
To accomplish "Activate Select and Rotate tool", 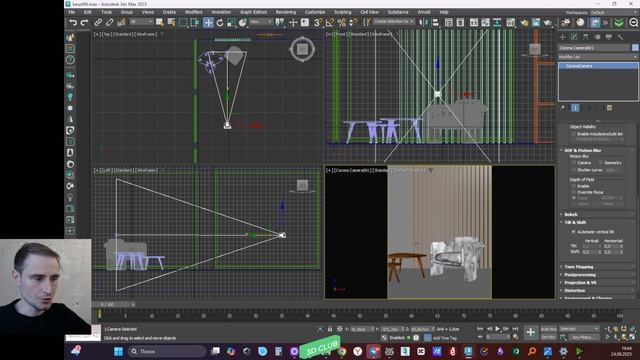I will coord(220,22).
